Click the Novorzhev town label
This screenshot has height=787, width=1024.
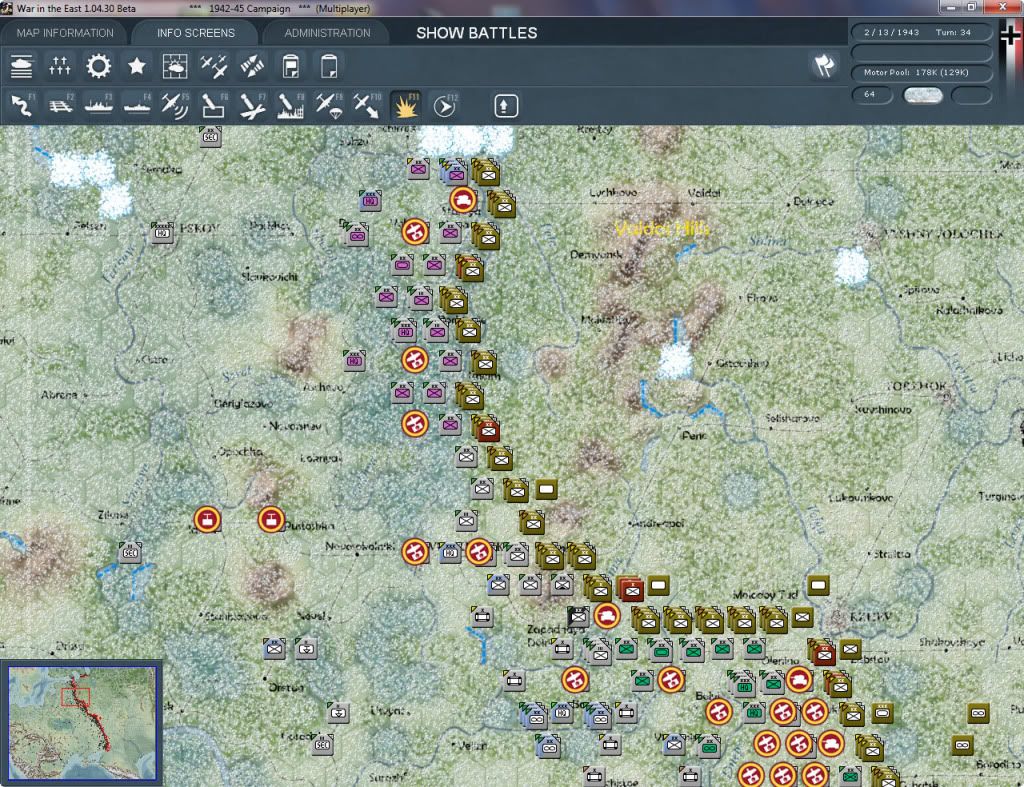pyautogui.click(x=296, y=426)
